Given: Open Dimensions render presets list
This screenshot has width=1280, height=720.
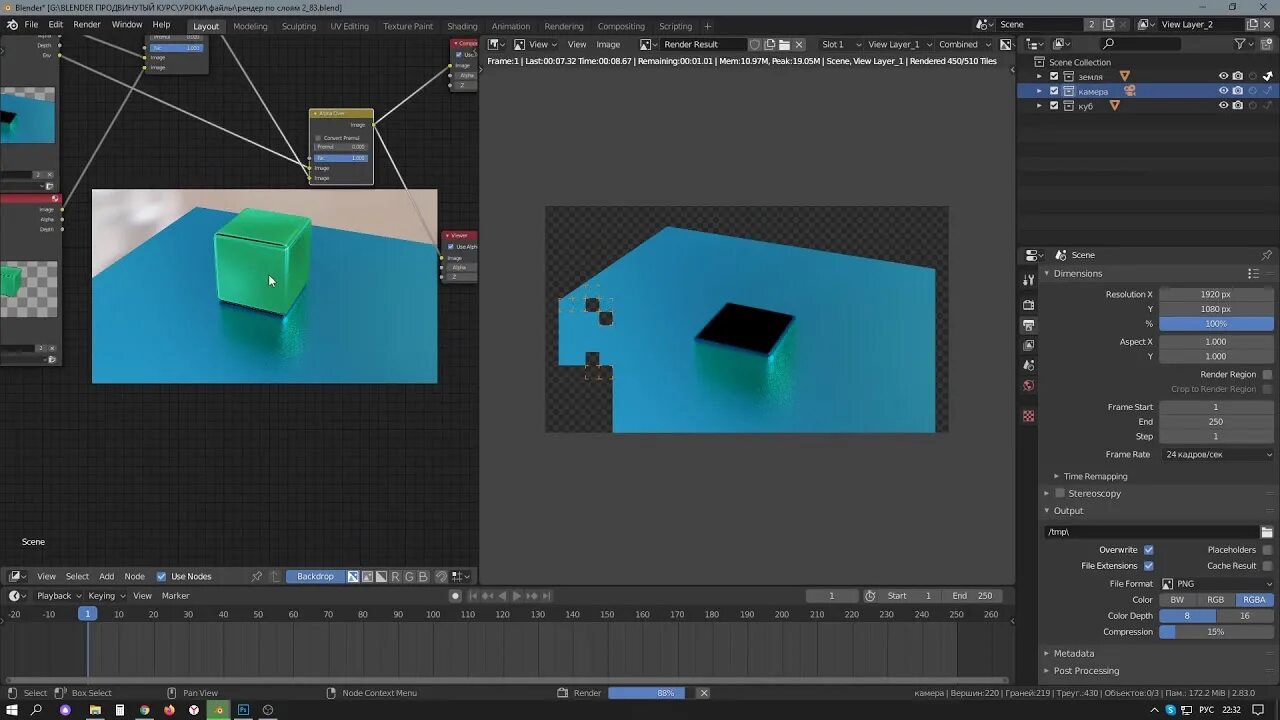Looking at the screenshot, I should [x=1253, y=273].
